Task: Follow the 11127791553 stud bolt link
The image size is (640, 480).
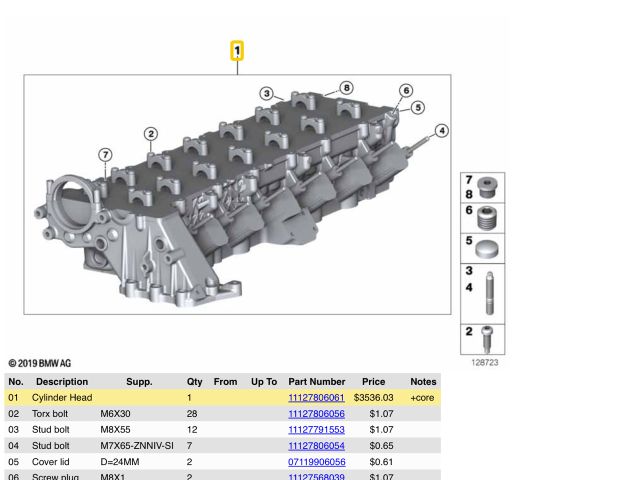Action: click(x=316, y=430)
